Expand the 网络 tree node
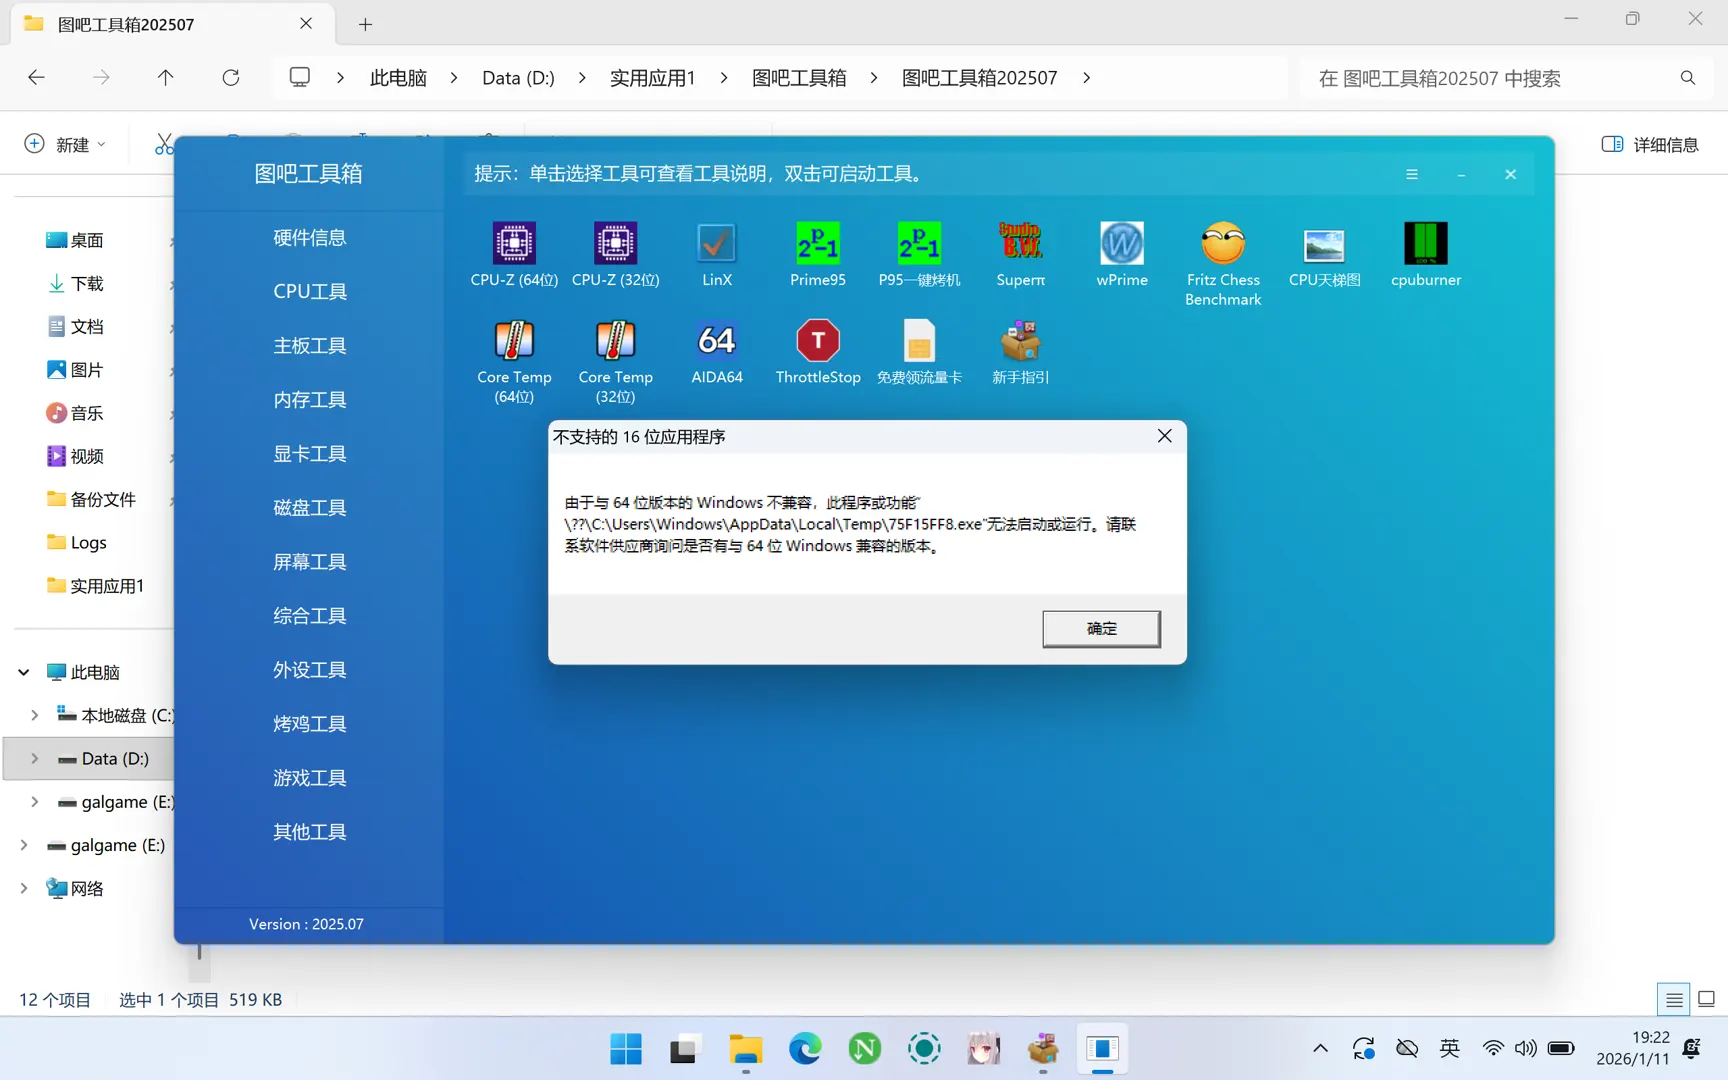This screenshot has height=1080, width=1728. click(x=24, y=888)
